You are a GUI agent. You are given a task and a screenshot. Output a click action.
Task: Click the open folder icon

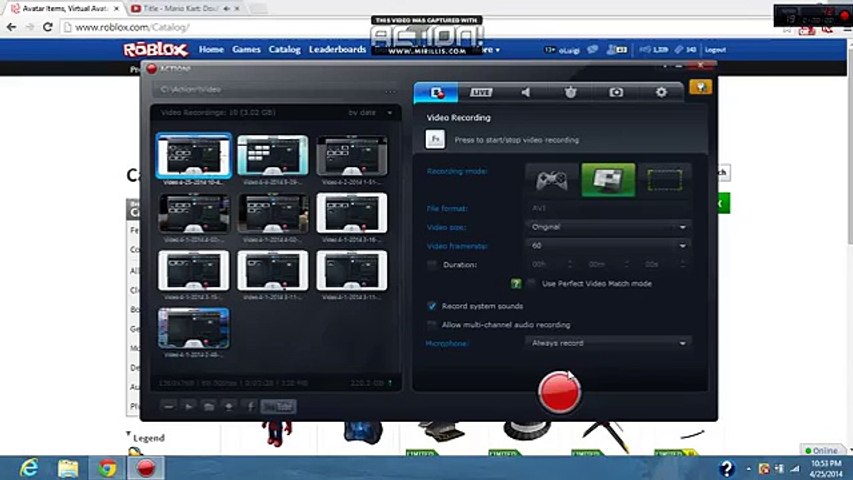[x=209, y=407]
